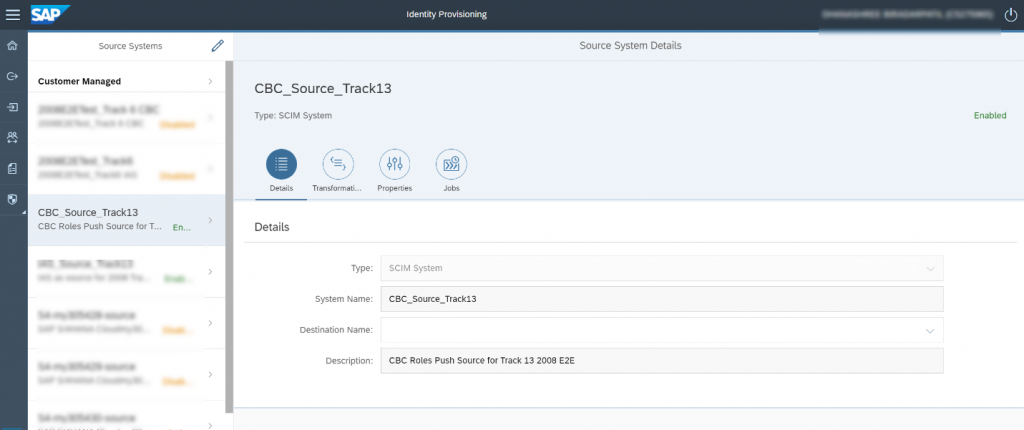Click the Source Systems panel title
1024x430 pixels.
tap(130, 46)
